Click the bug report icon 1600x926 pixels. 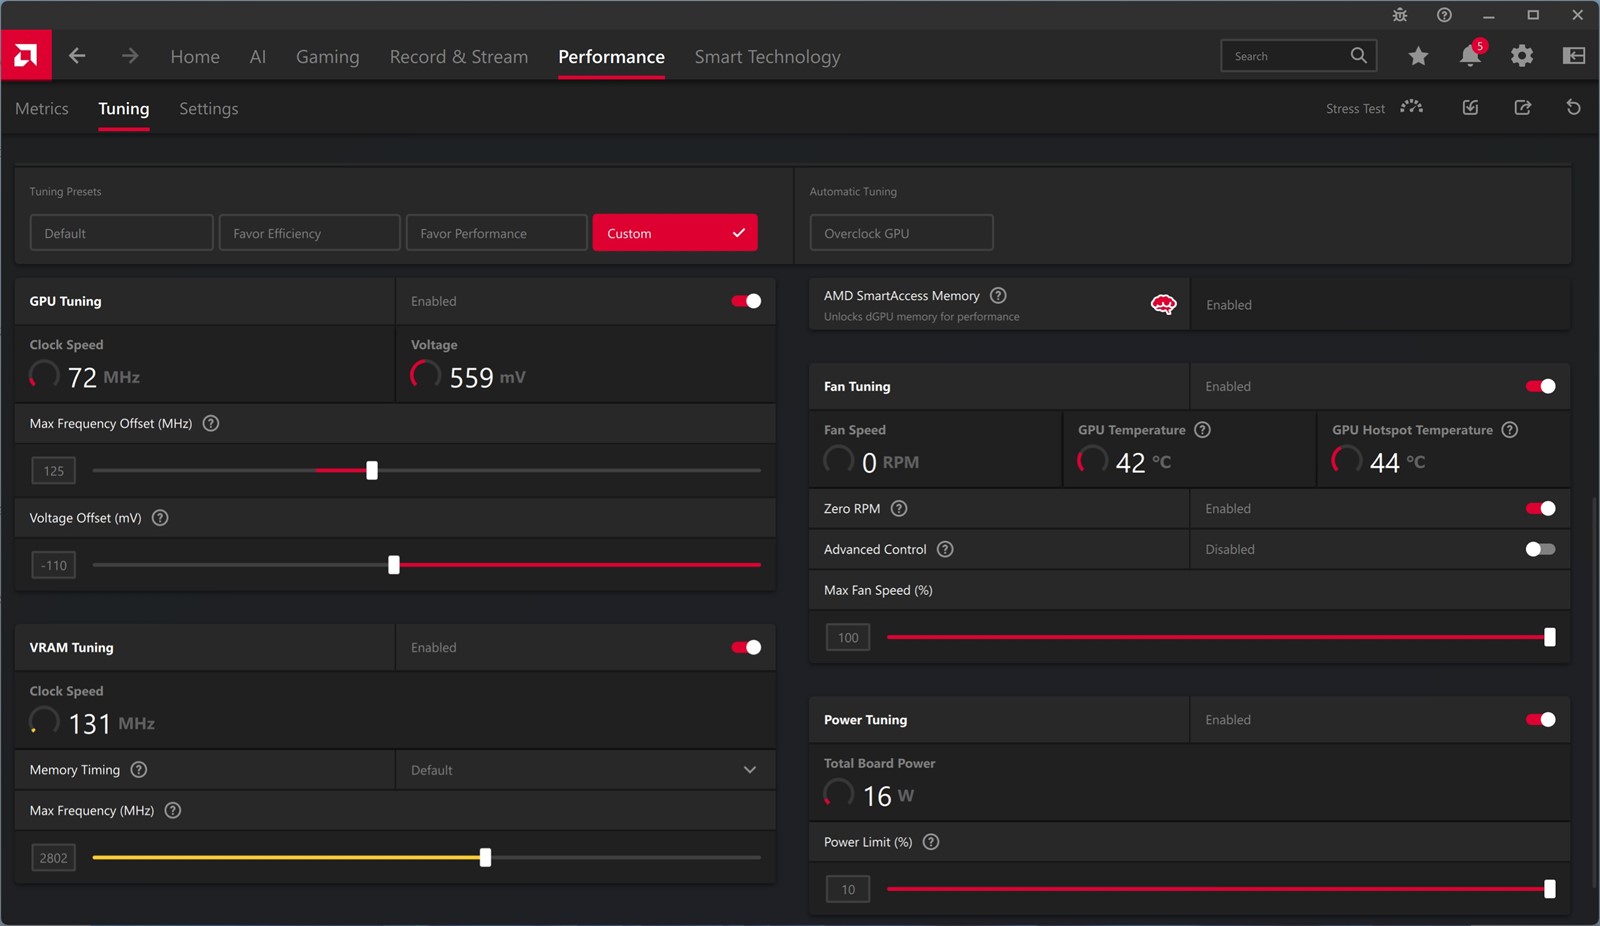[1400, 15]
